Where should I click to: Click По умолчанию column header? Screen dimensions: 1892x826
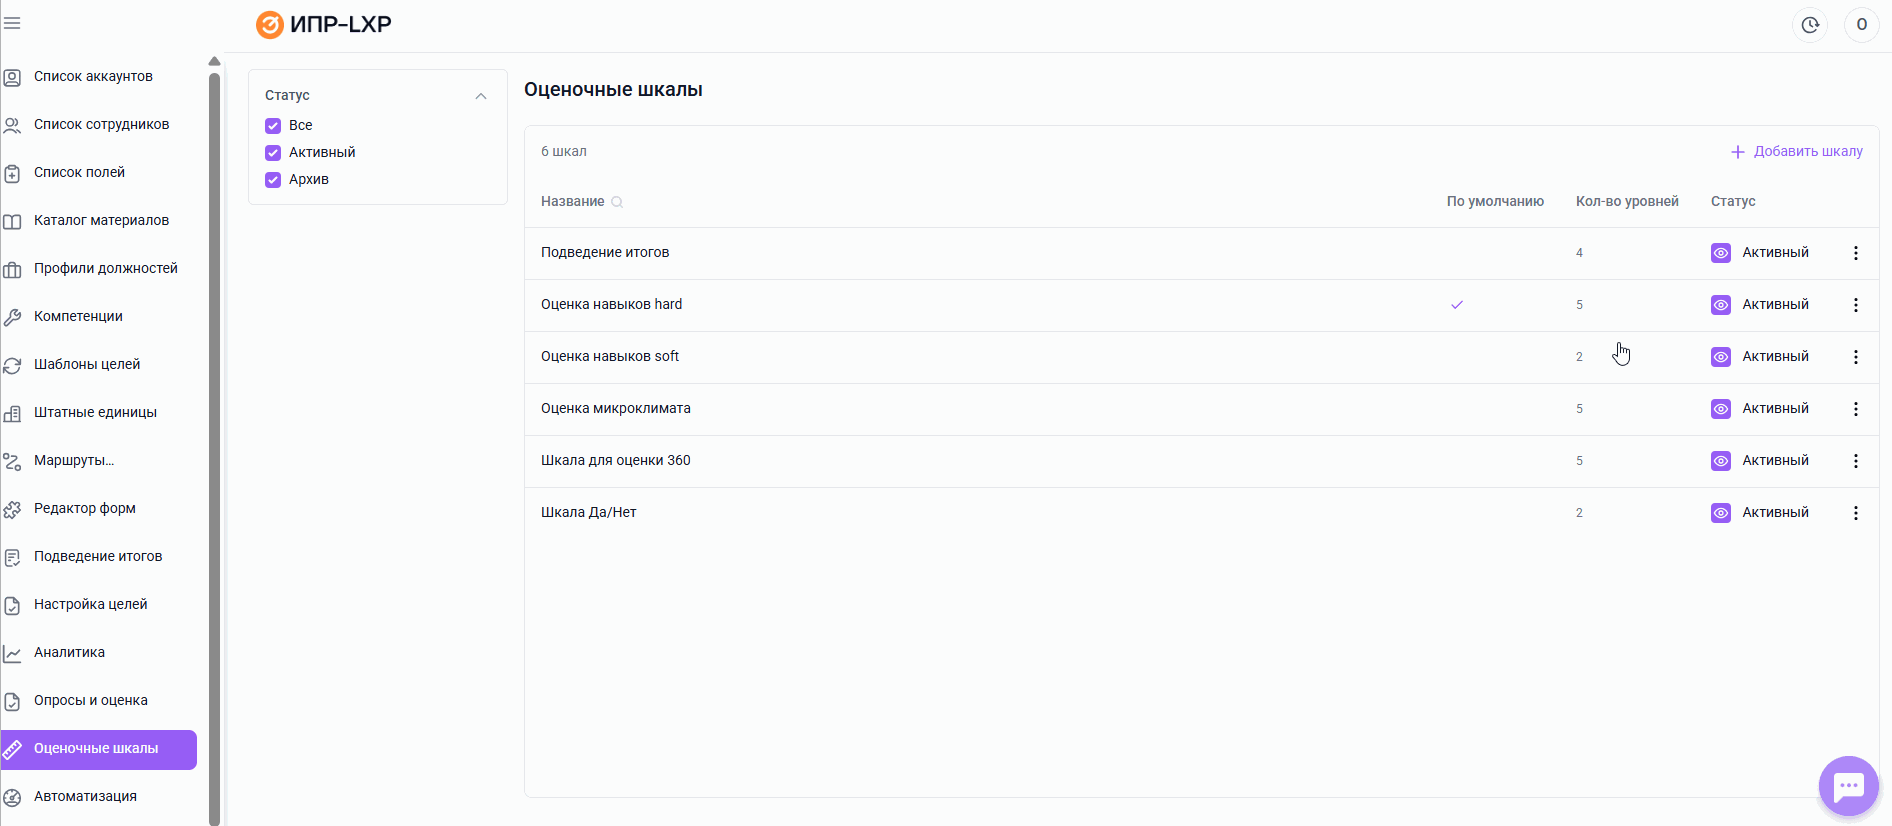tap(1495, 202)
